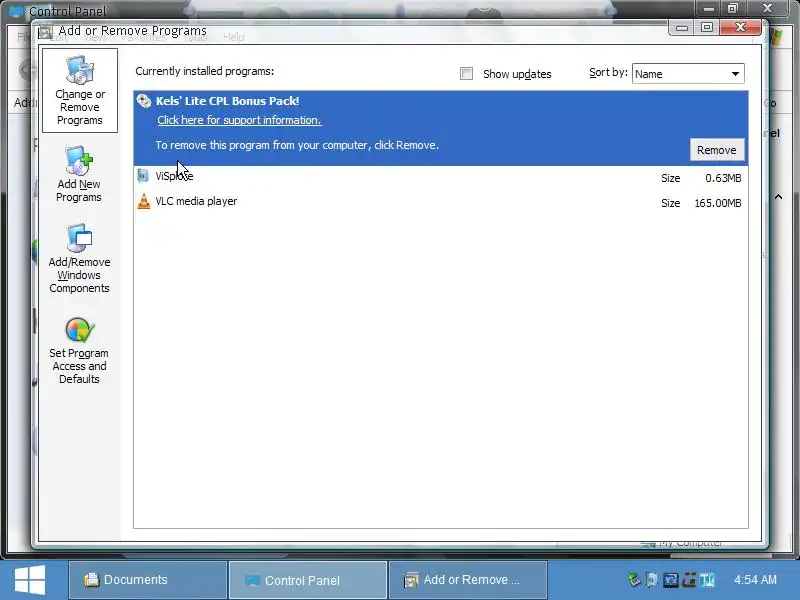Open Add/Remove Windows Components

(79, 259)
